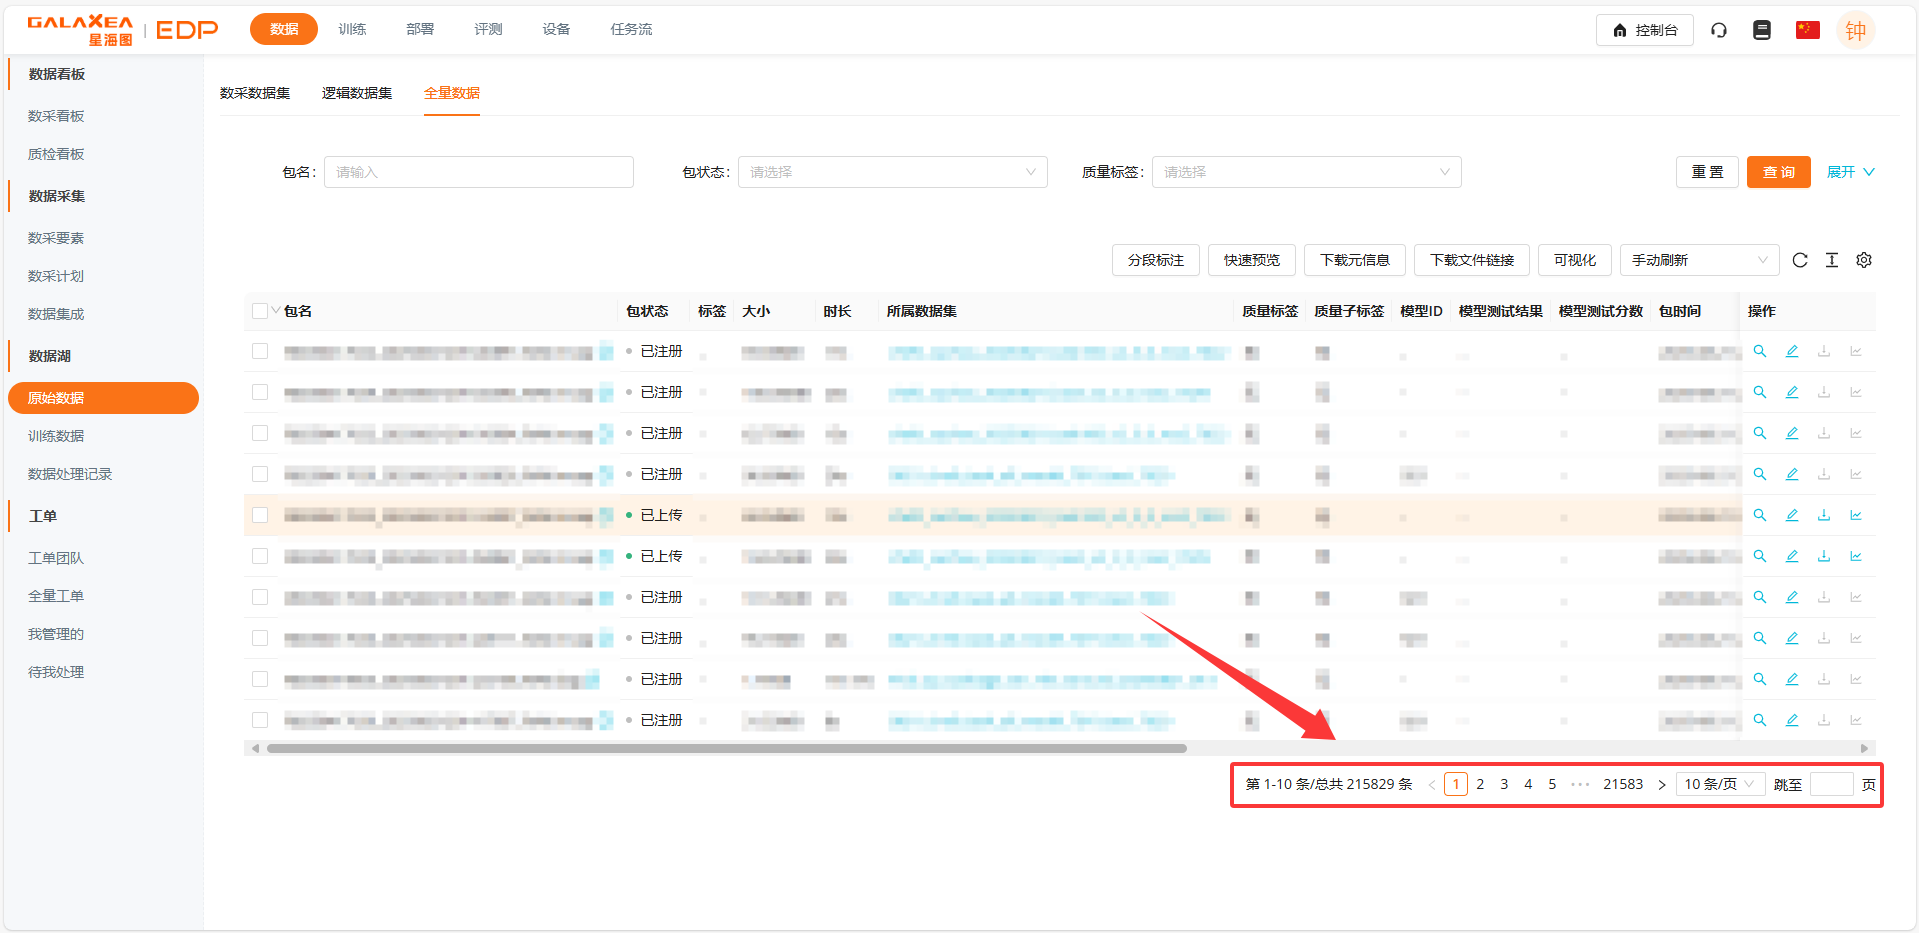Open the column settings gear icon
Image resolution: width=1919 pixels, height=933 pixels.
coord(1863,260)
